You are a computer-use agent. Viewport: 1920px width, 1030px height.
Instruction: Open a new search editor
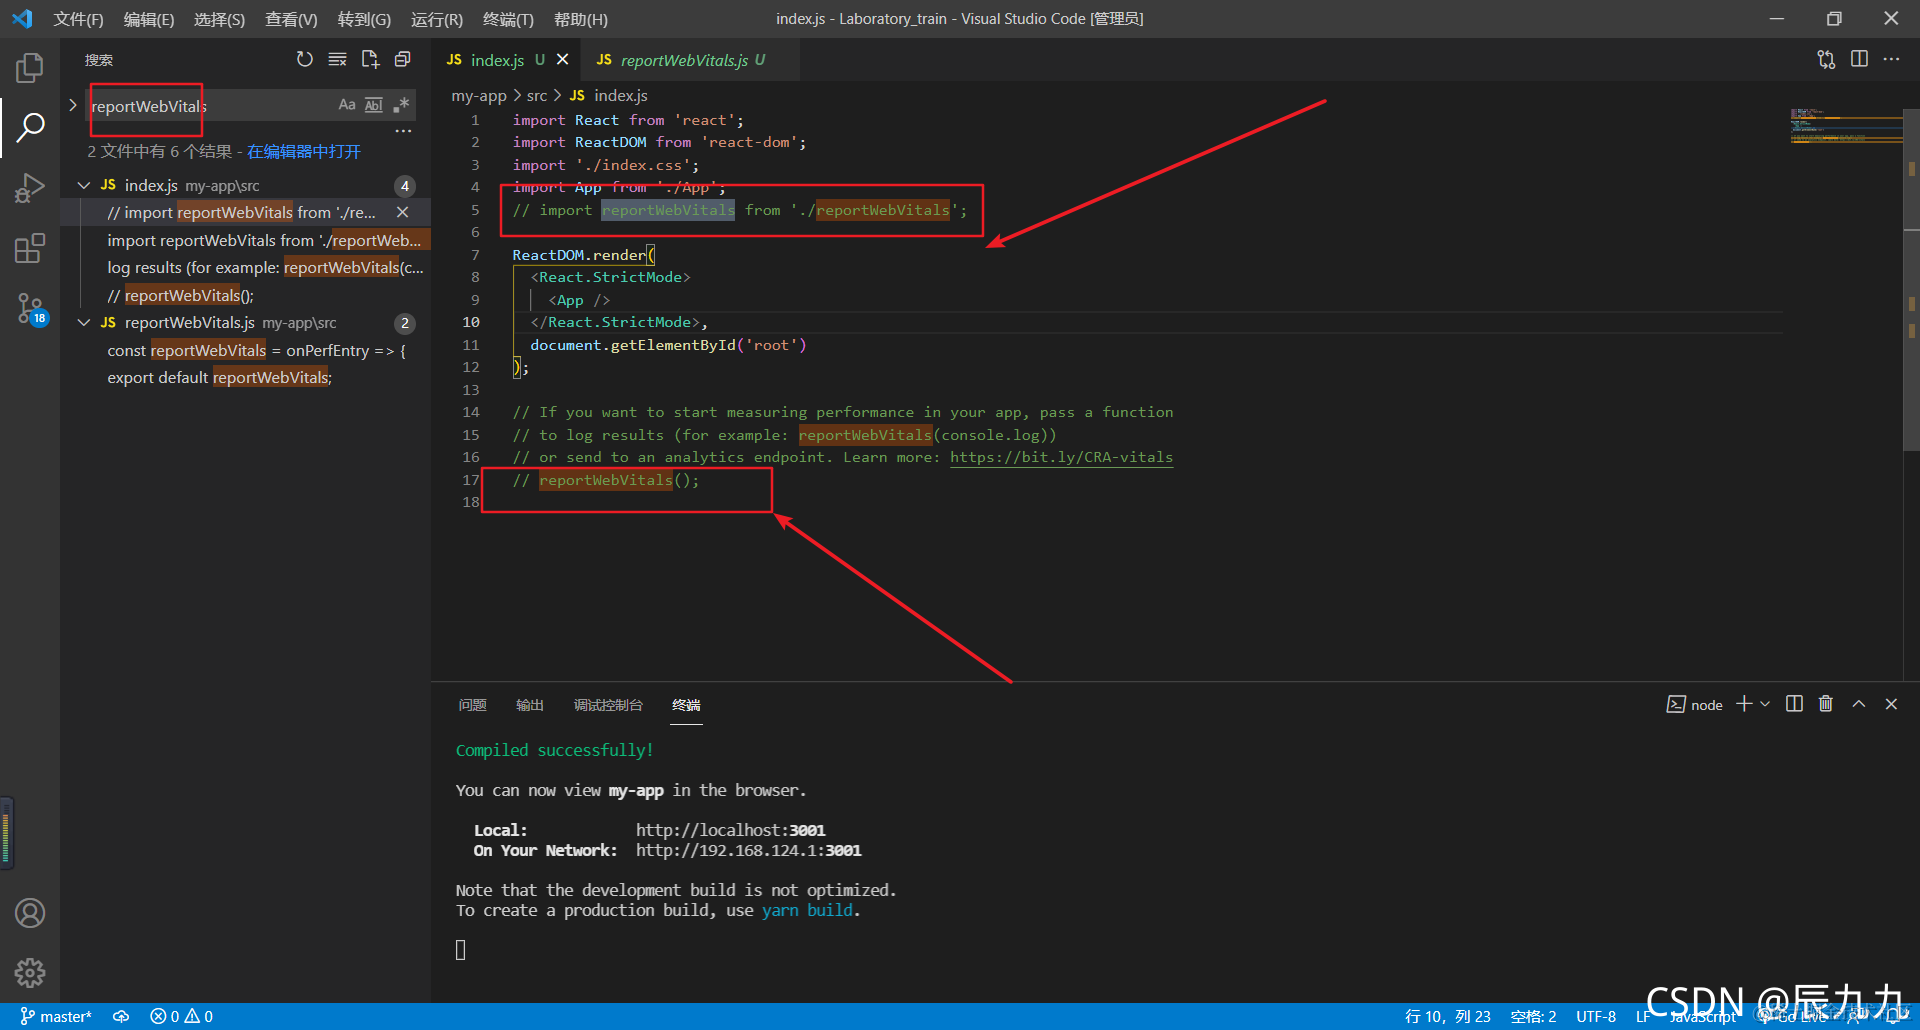click(x=370, y=60)
